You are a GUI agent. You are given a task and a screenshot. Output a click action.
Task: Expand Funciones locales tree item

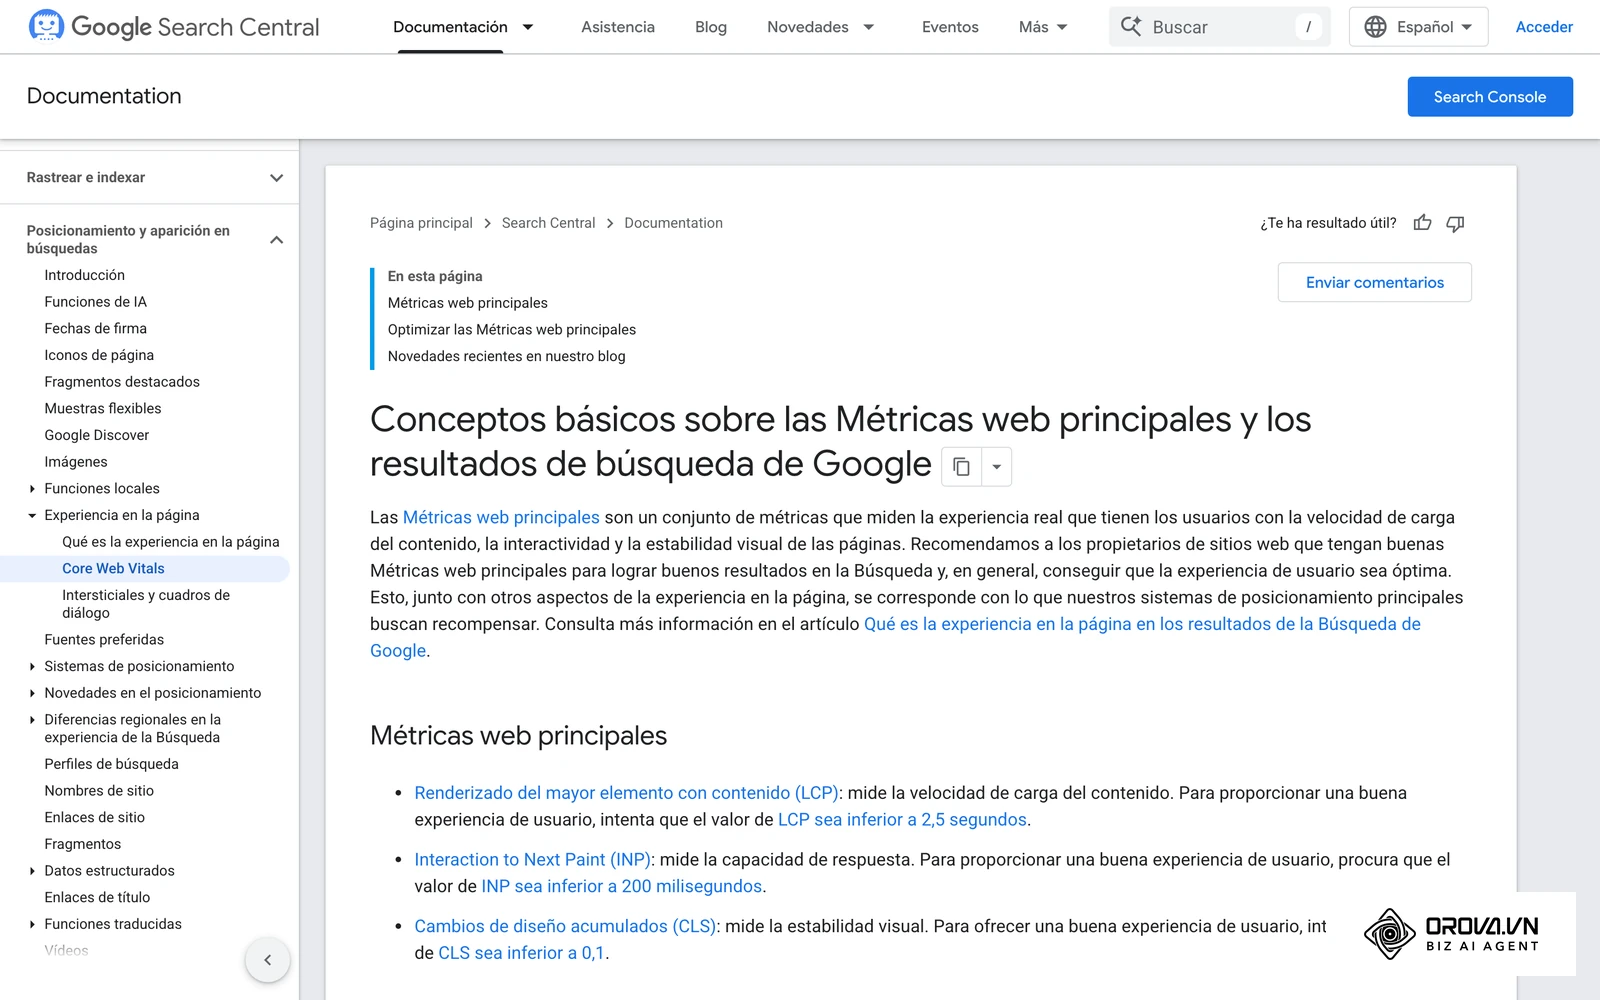pyautogui.click(x=32, y=489)
